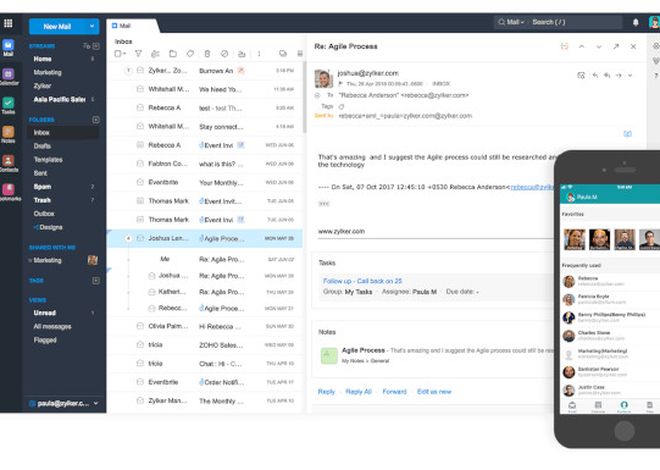Open the Inbox folder
The image size is (660, 470).
click(63, 133)
